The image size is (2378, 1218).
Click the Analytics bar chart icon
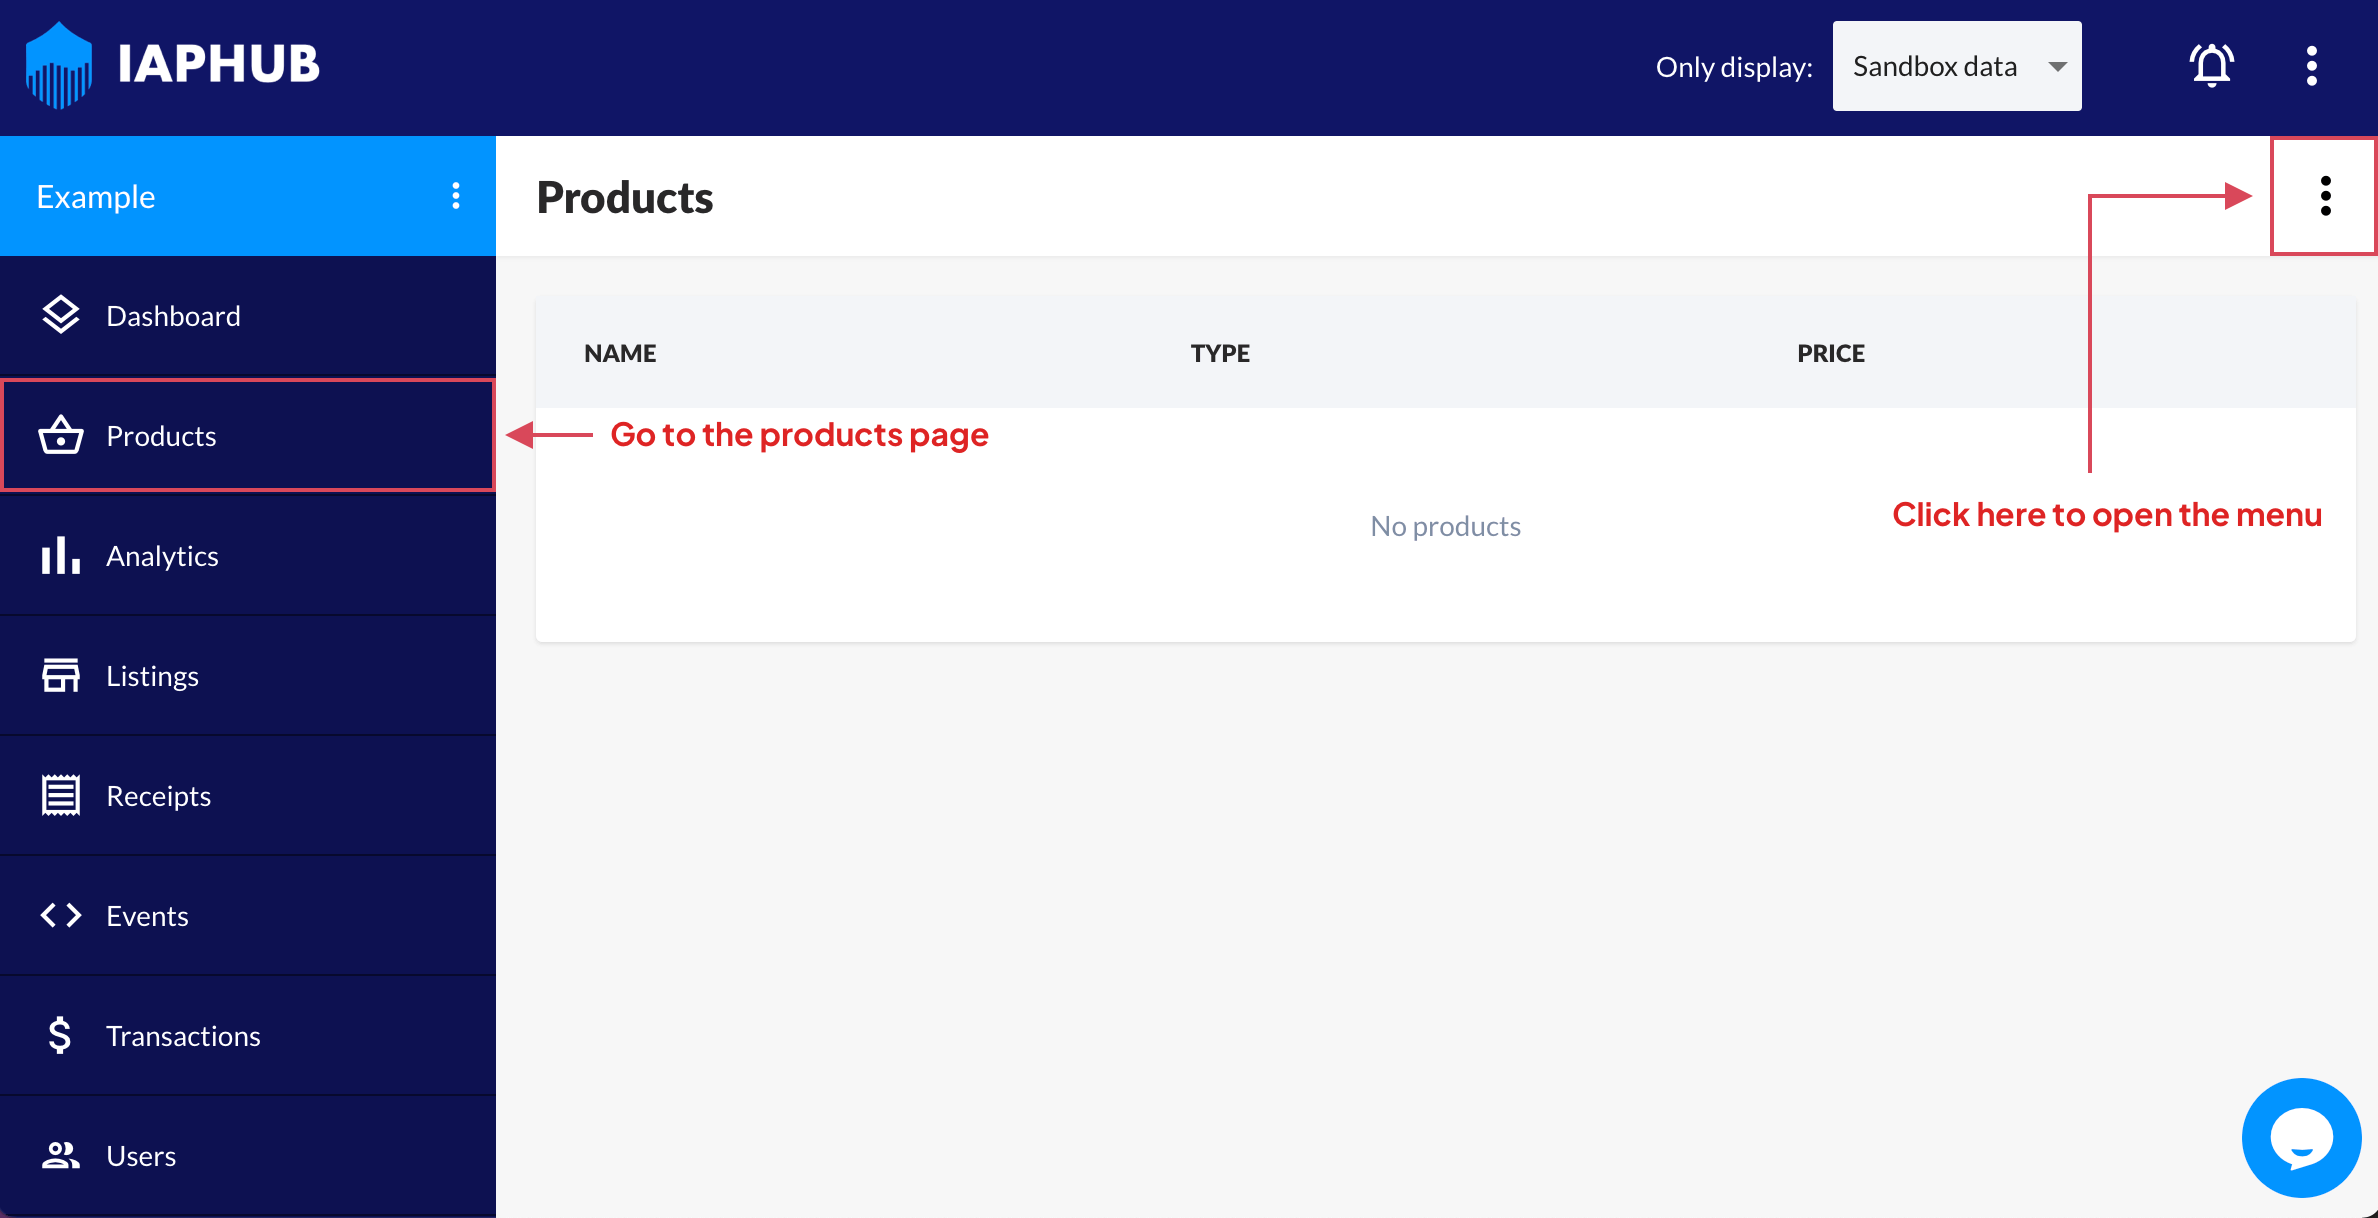61,556
